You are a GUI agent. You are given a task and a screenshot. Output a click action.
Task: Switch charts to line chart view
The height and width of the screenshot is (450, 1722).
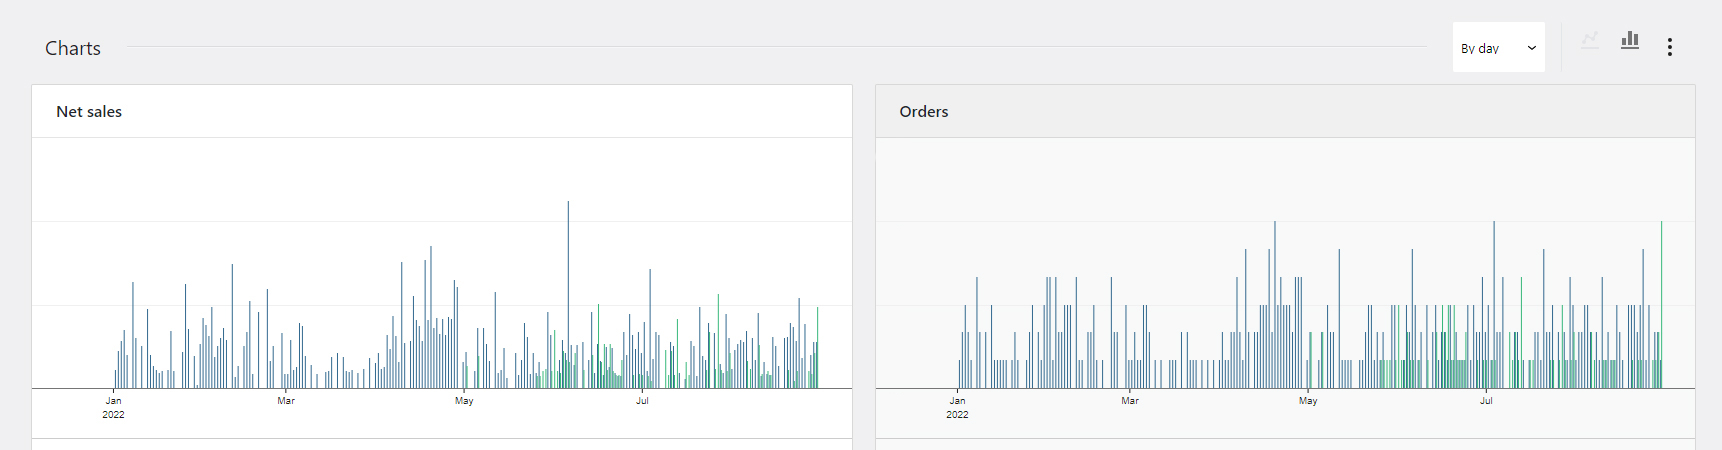(1589, 41)
